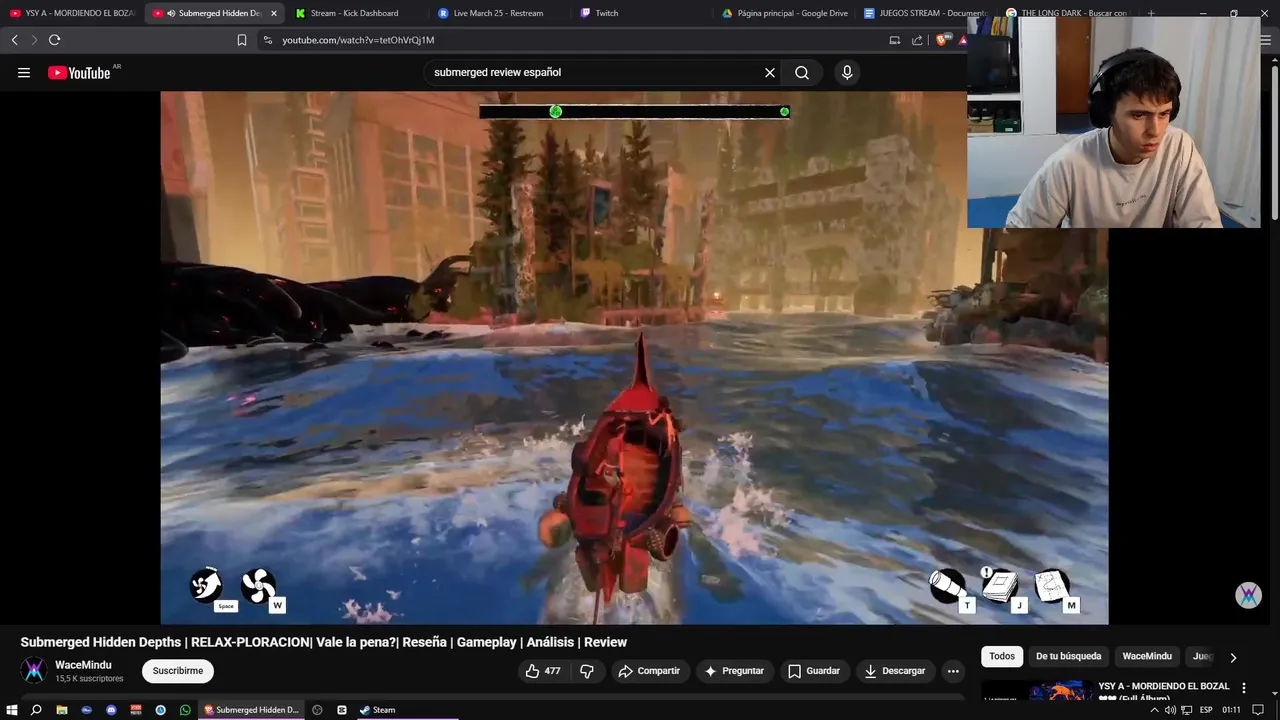The width and height of the screenshot is (1280, 720).
Task: Open WaceMindu channel avatar
Action: [34, 670]
